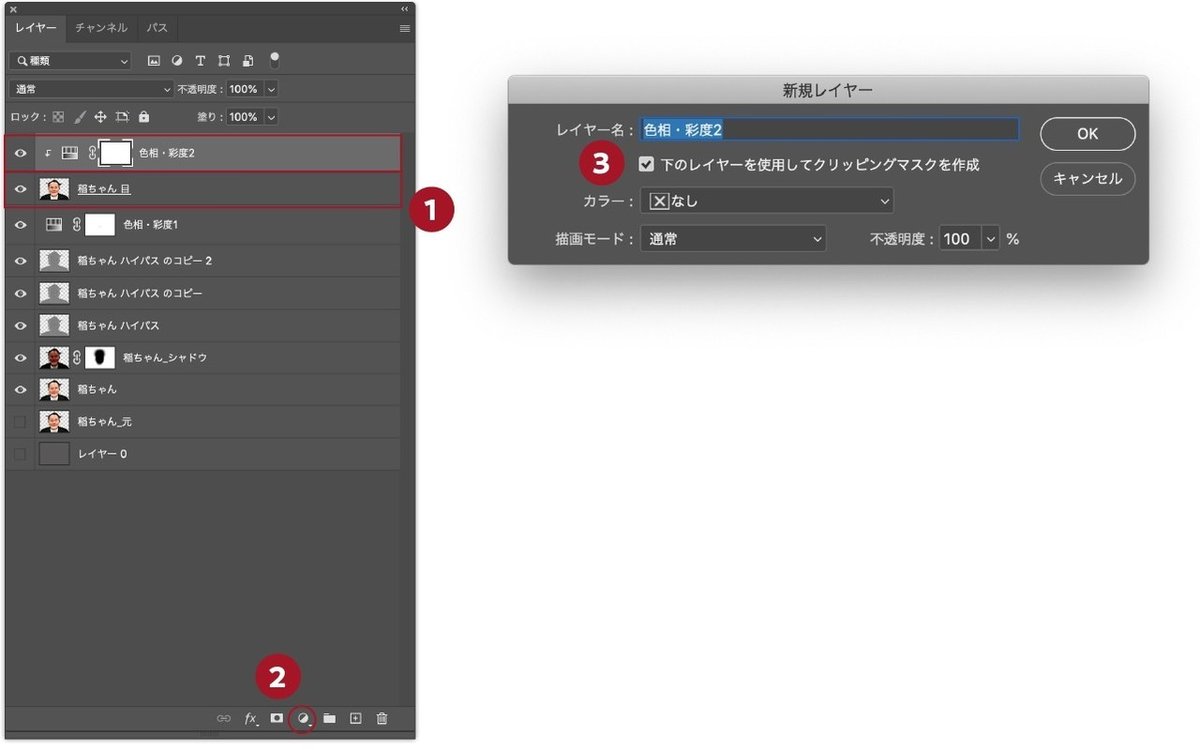Click the link layers icon

point(223,718)
